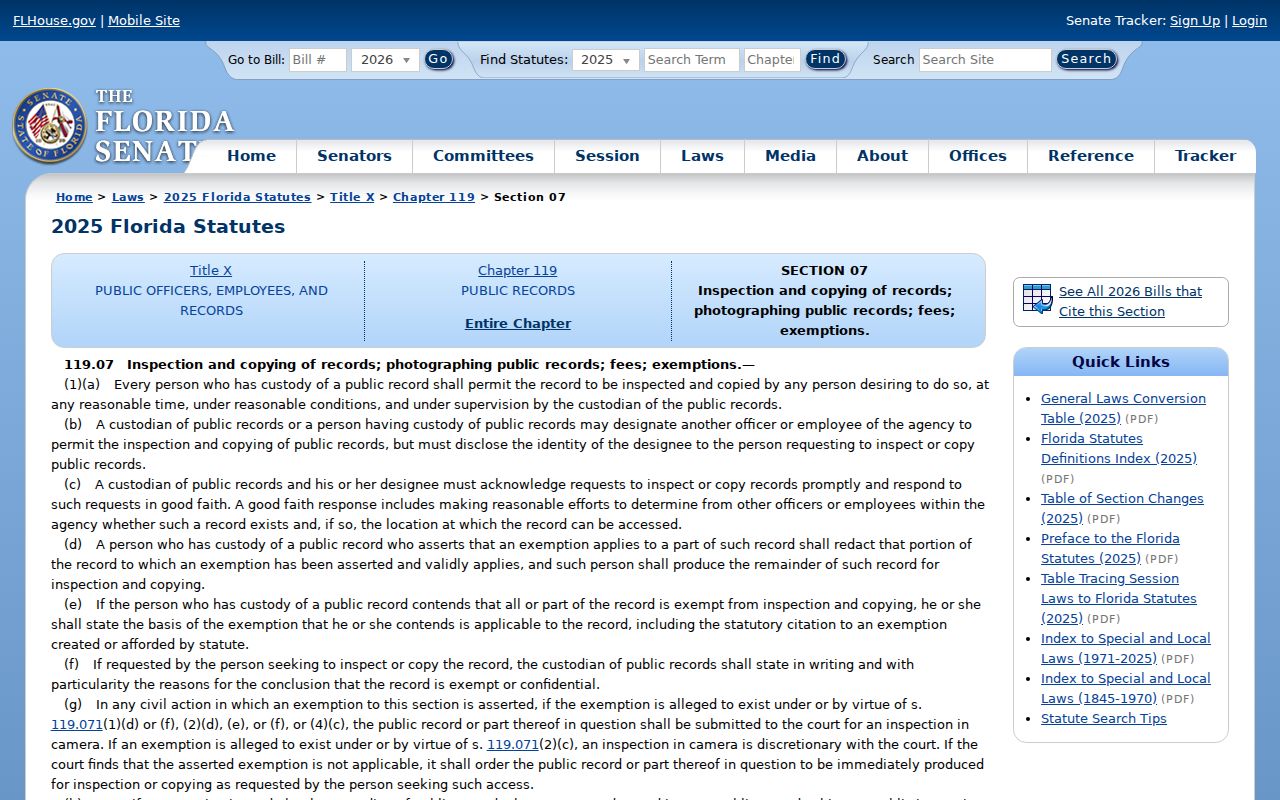Open the Title X header link
The image size is (1280, 800).
(211, 271)
